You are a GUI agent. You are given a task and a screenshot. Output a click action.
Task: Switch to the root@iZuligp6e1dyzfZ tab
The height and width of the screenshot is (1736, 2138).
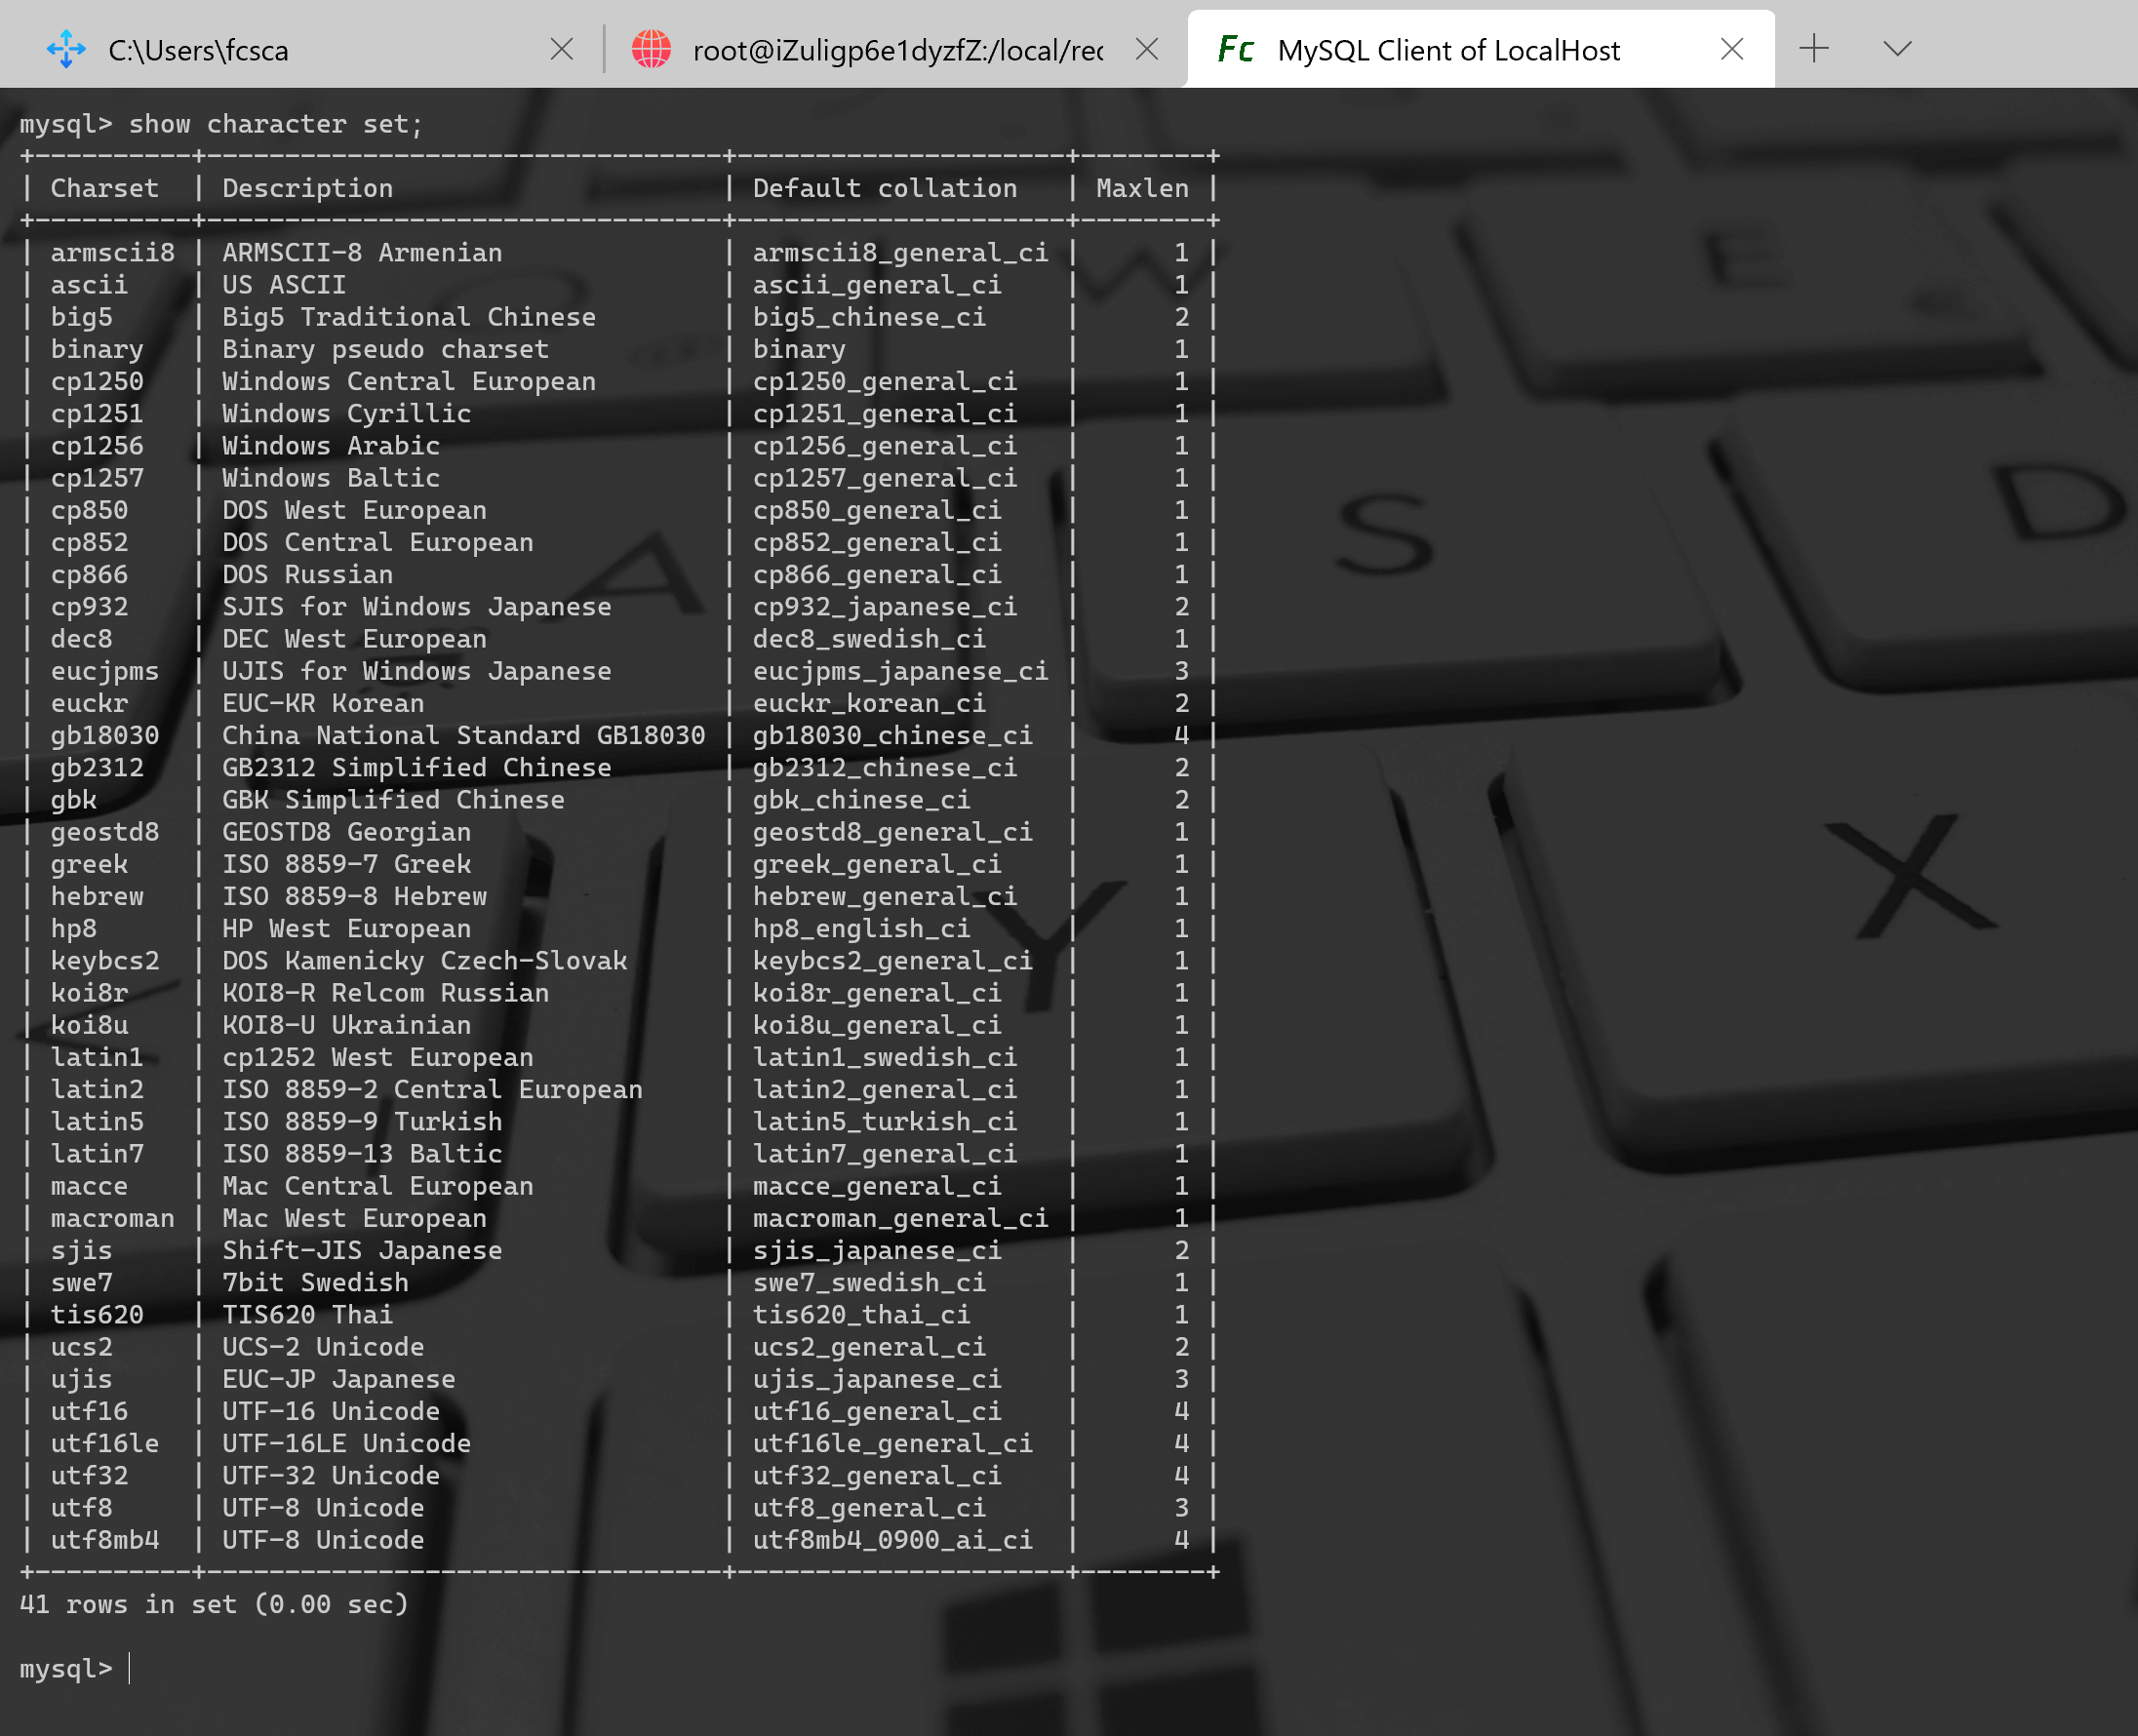[x=897, y=50]
